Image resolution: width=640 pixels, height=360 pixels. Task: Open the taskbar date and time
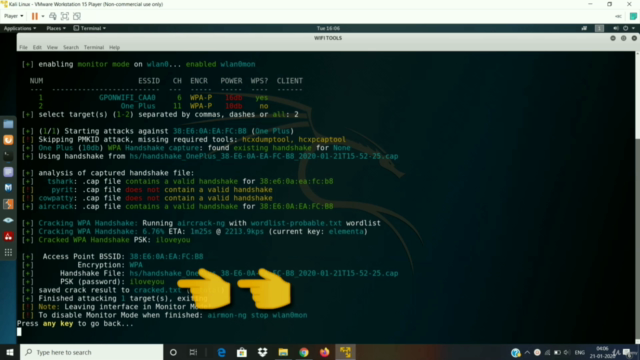pos(602,352)
